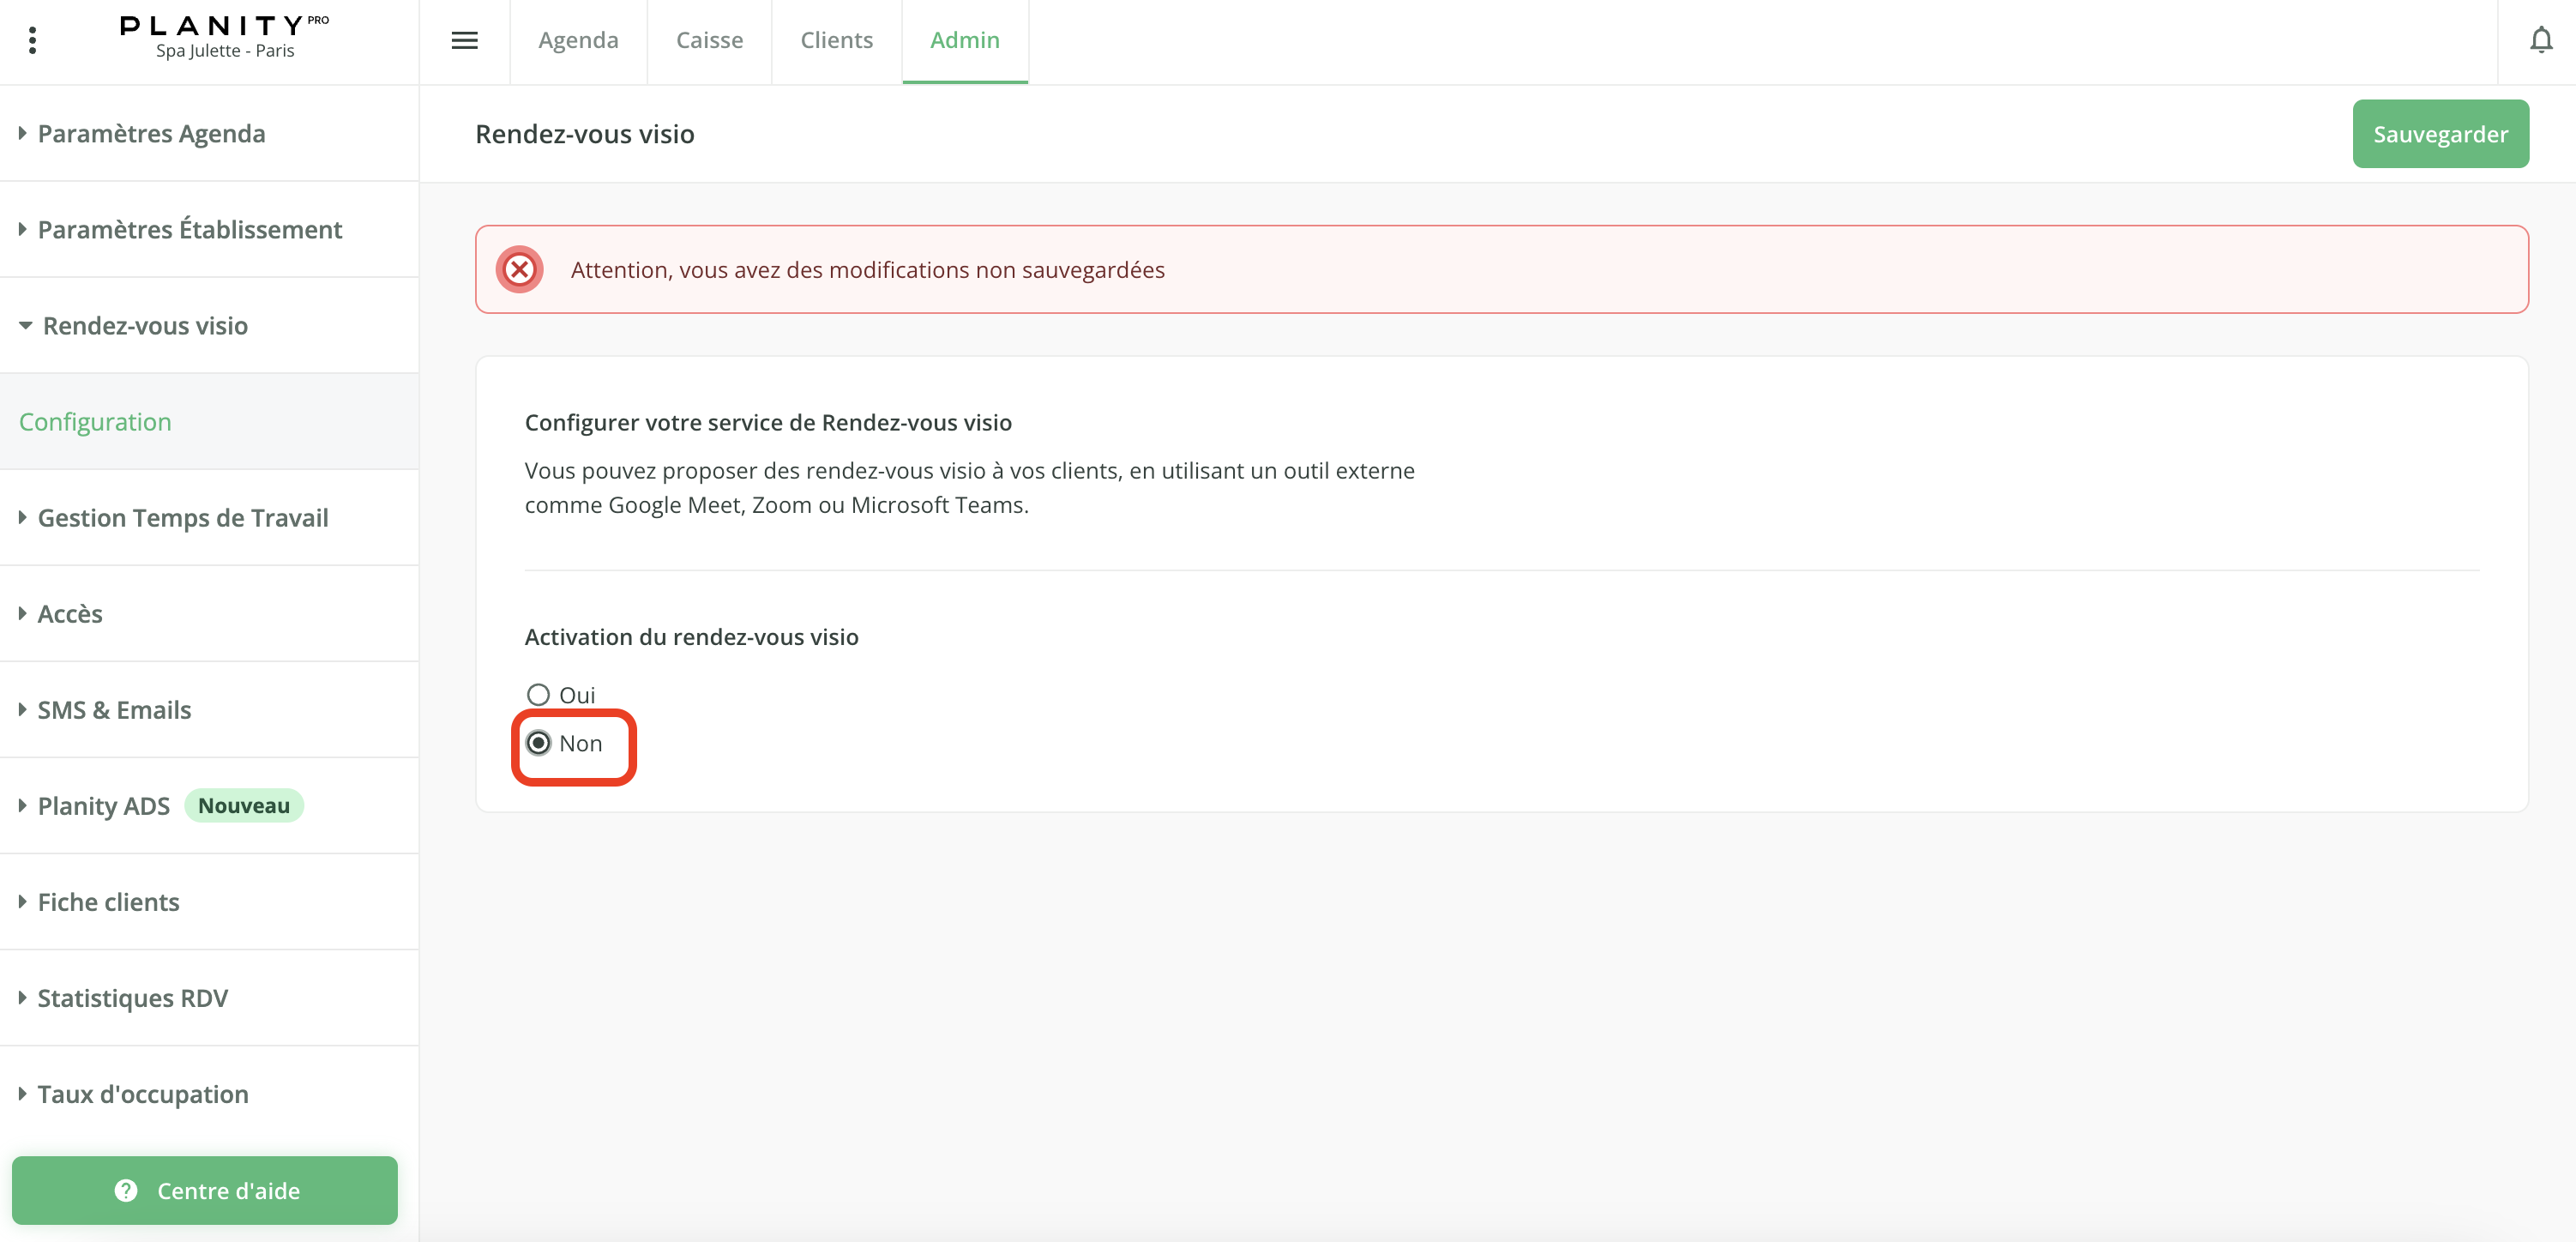Viewport: 2576px width, 1242px height.
Task: Select the Oui radio button
Action: pos(538,694)
